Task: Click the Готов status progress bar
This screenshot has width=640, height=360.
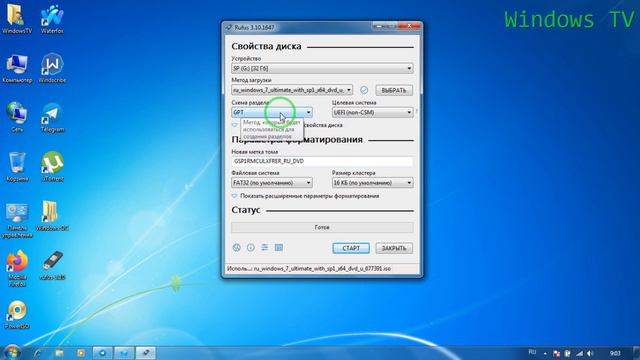Action: 322,227
